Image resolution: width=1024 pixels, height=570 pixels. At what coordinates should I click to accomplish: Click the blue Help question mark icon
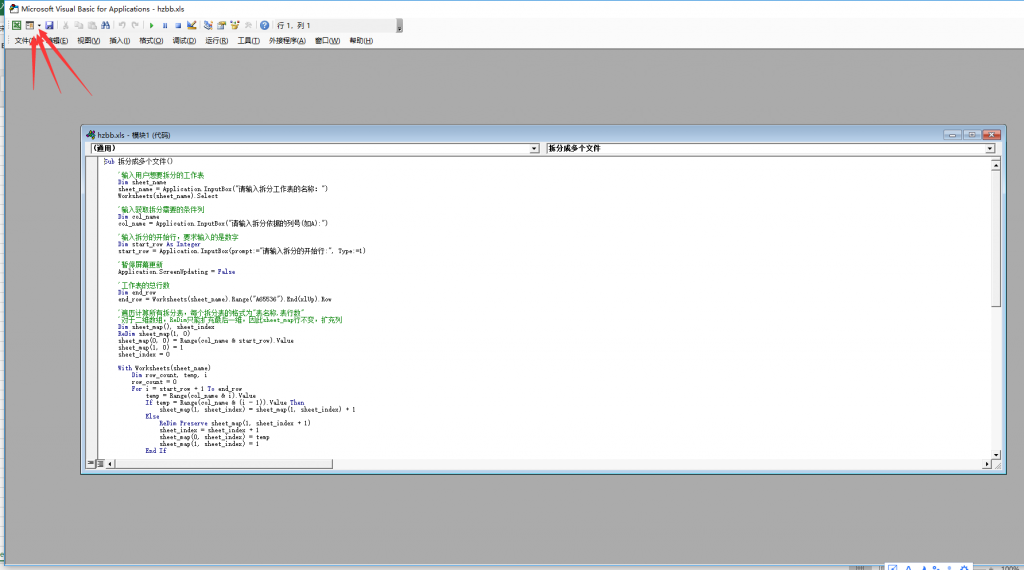264,25
